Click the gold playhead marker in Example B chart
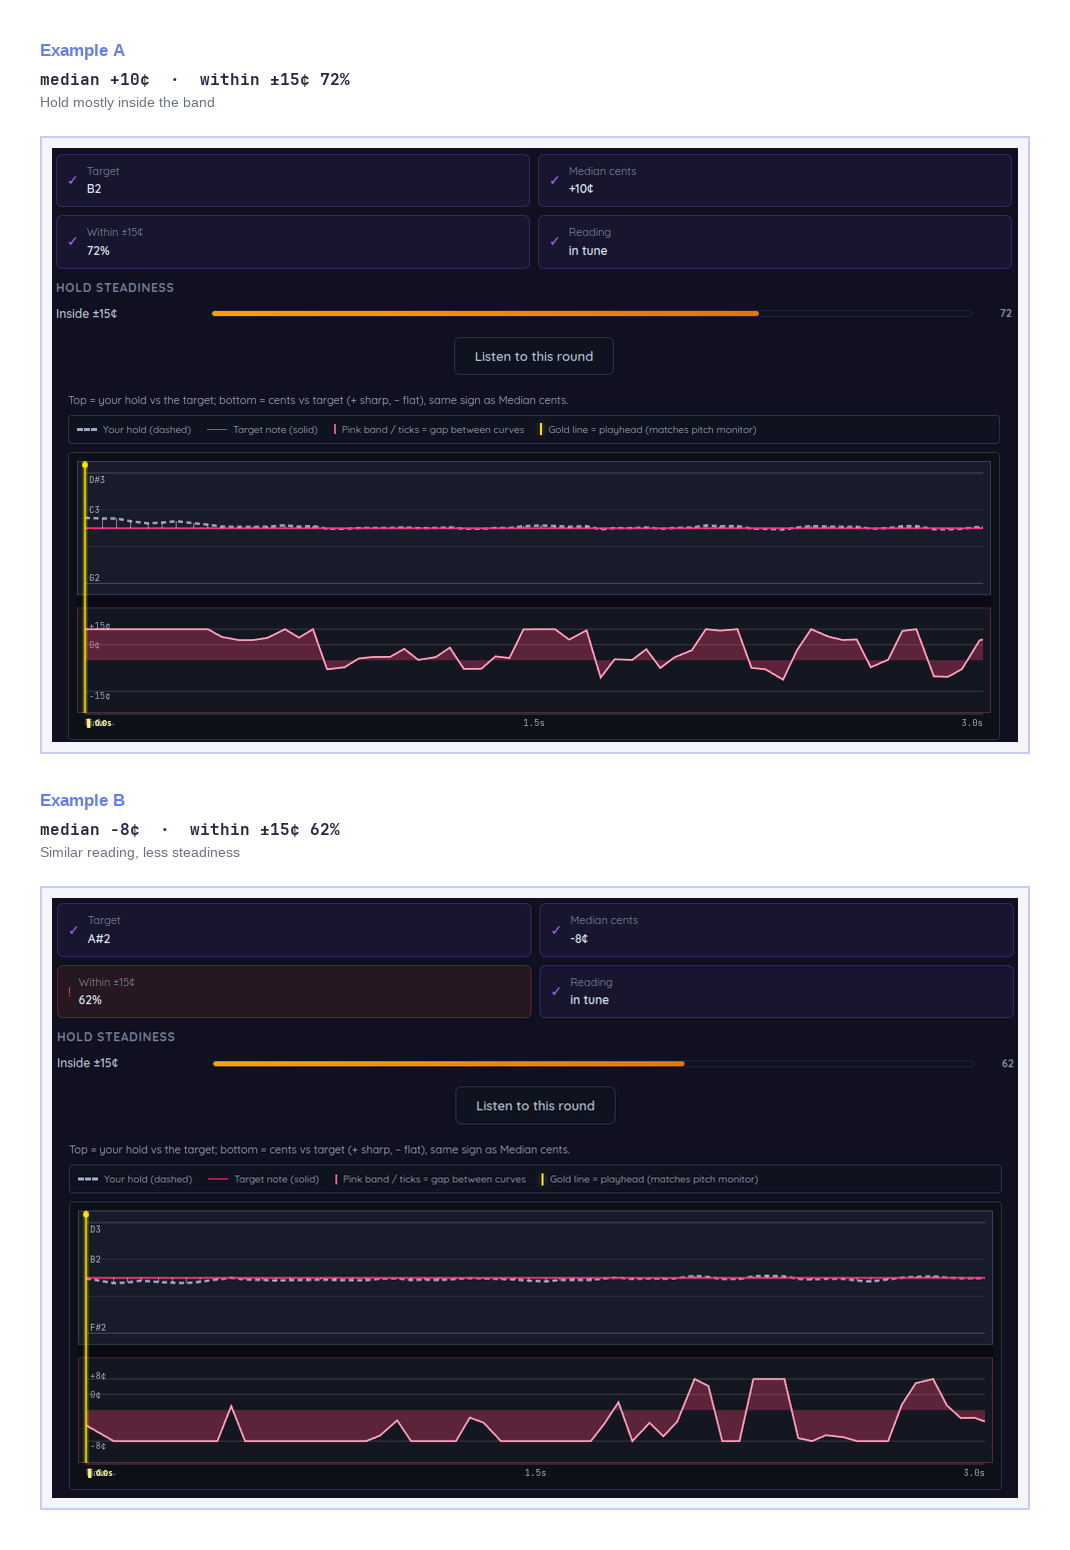 click(86, 1214)
